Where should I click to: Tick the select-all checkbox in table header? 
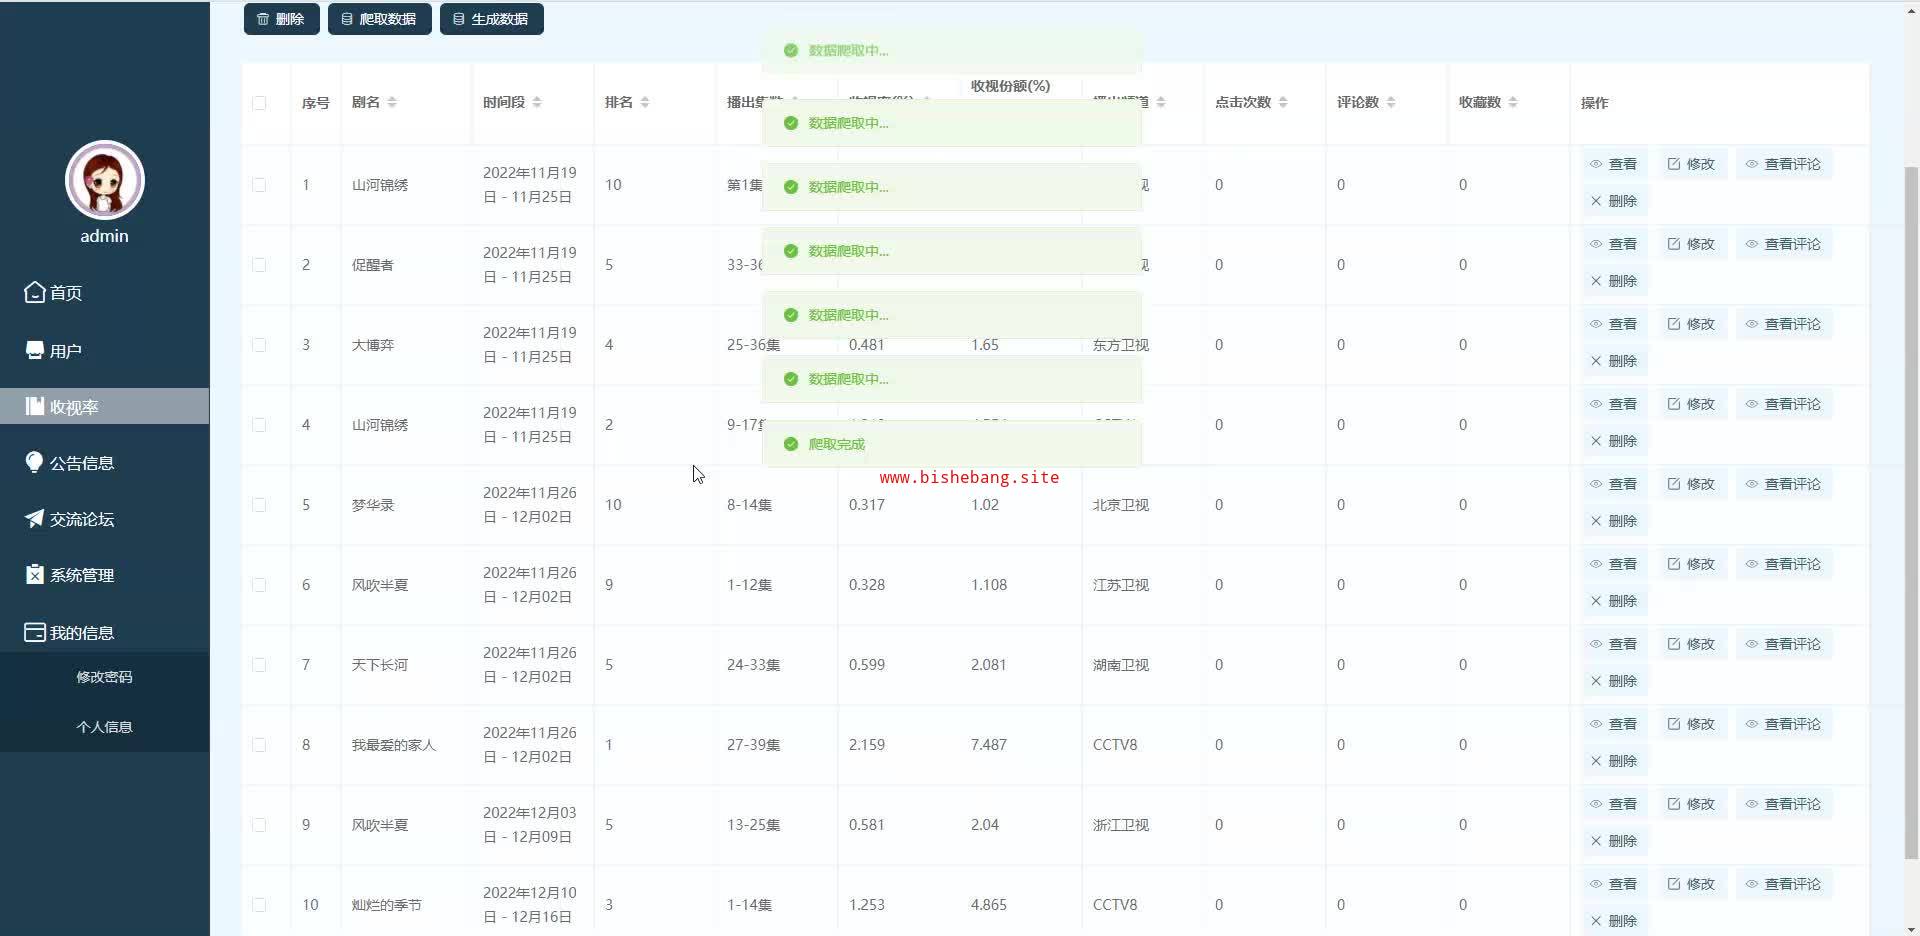pyautogui.click(x=260, y=103)
